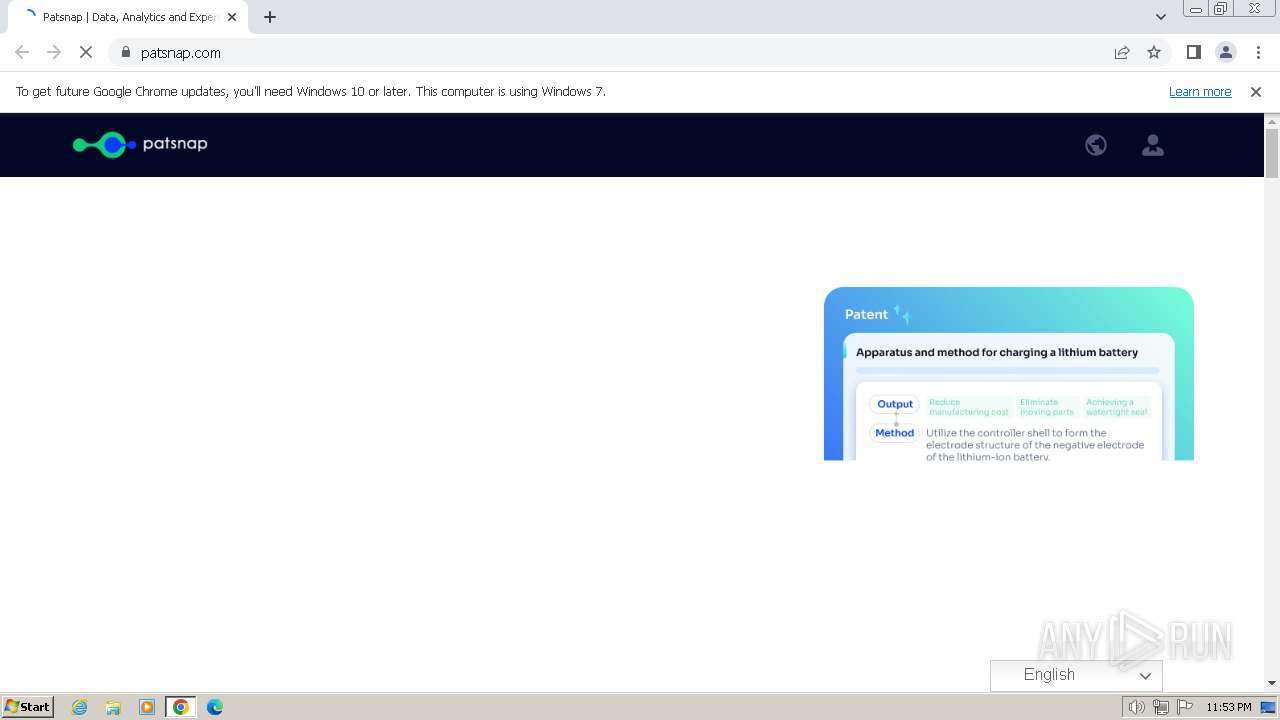This screenshot has width=1280, height=720.
Task: Open the Windows Start menu
Action: 27,707
